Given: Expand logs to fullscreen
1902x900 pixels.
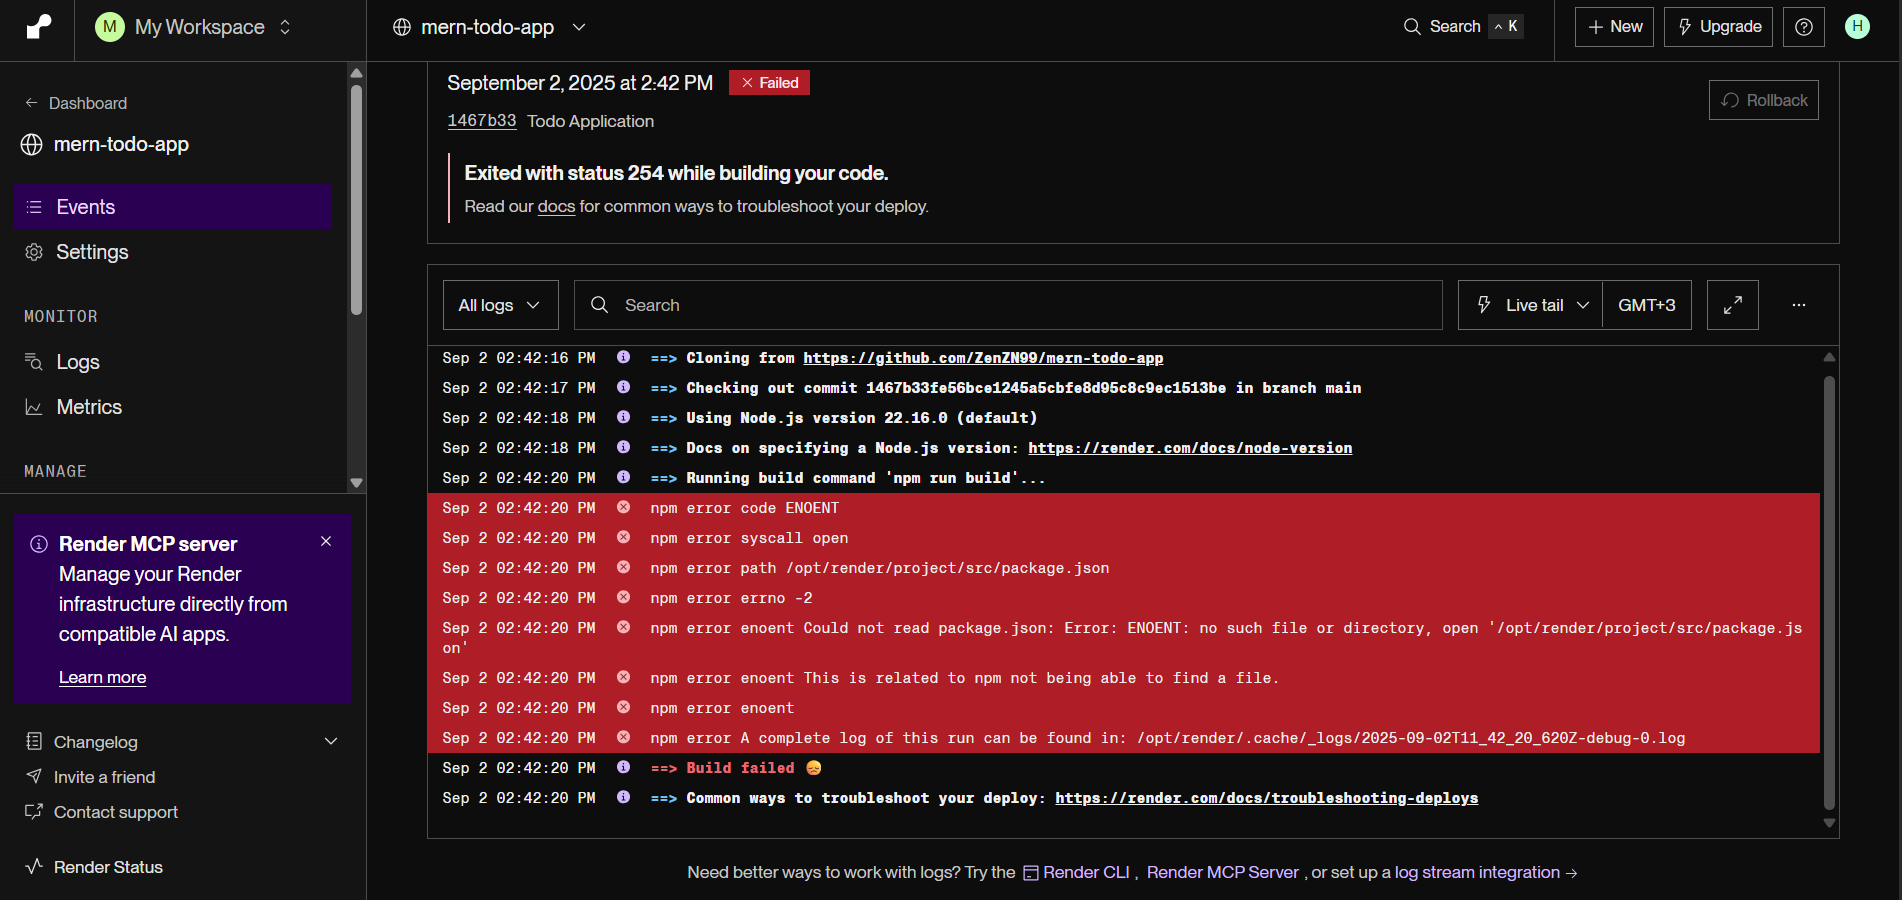Looking at the screenshot, I should pyautogui.click(x=1733, y=305).
